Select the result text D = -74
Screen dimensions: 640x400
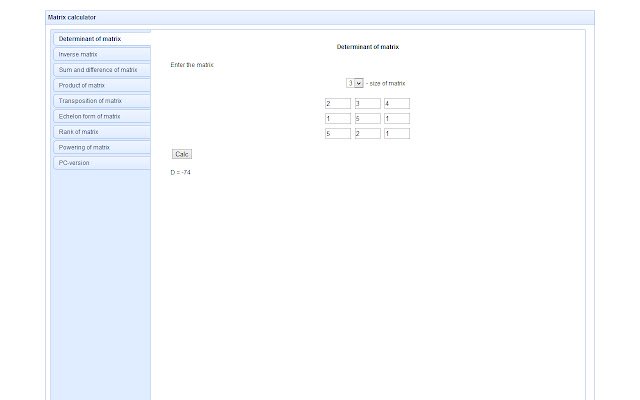pos(180,172)
